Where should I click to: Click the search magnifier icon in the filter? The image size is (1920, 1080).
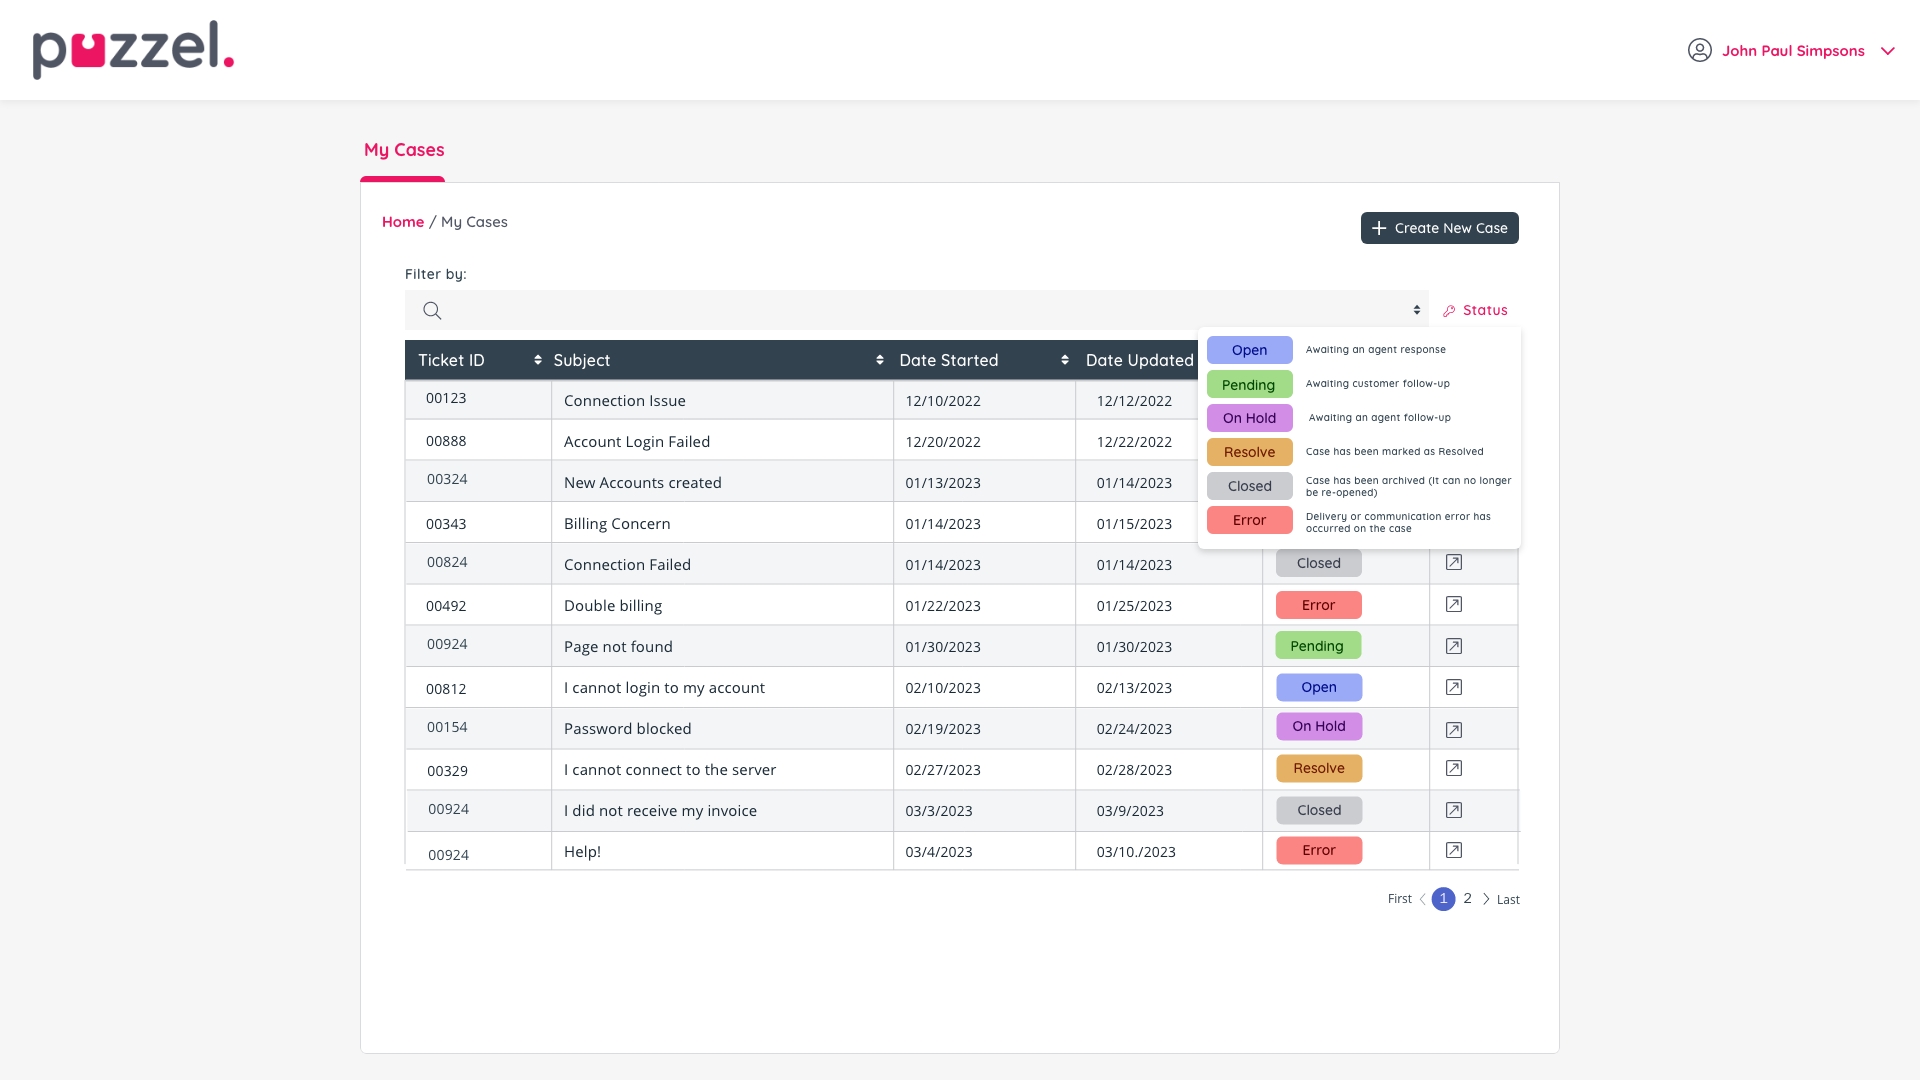coord(432,311)
